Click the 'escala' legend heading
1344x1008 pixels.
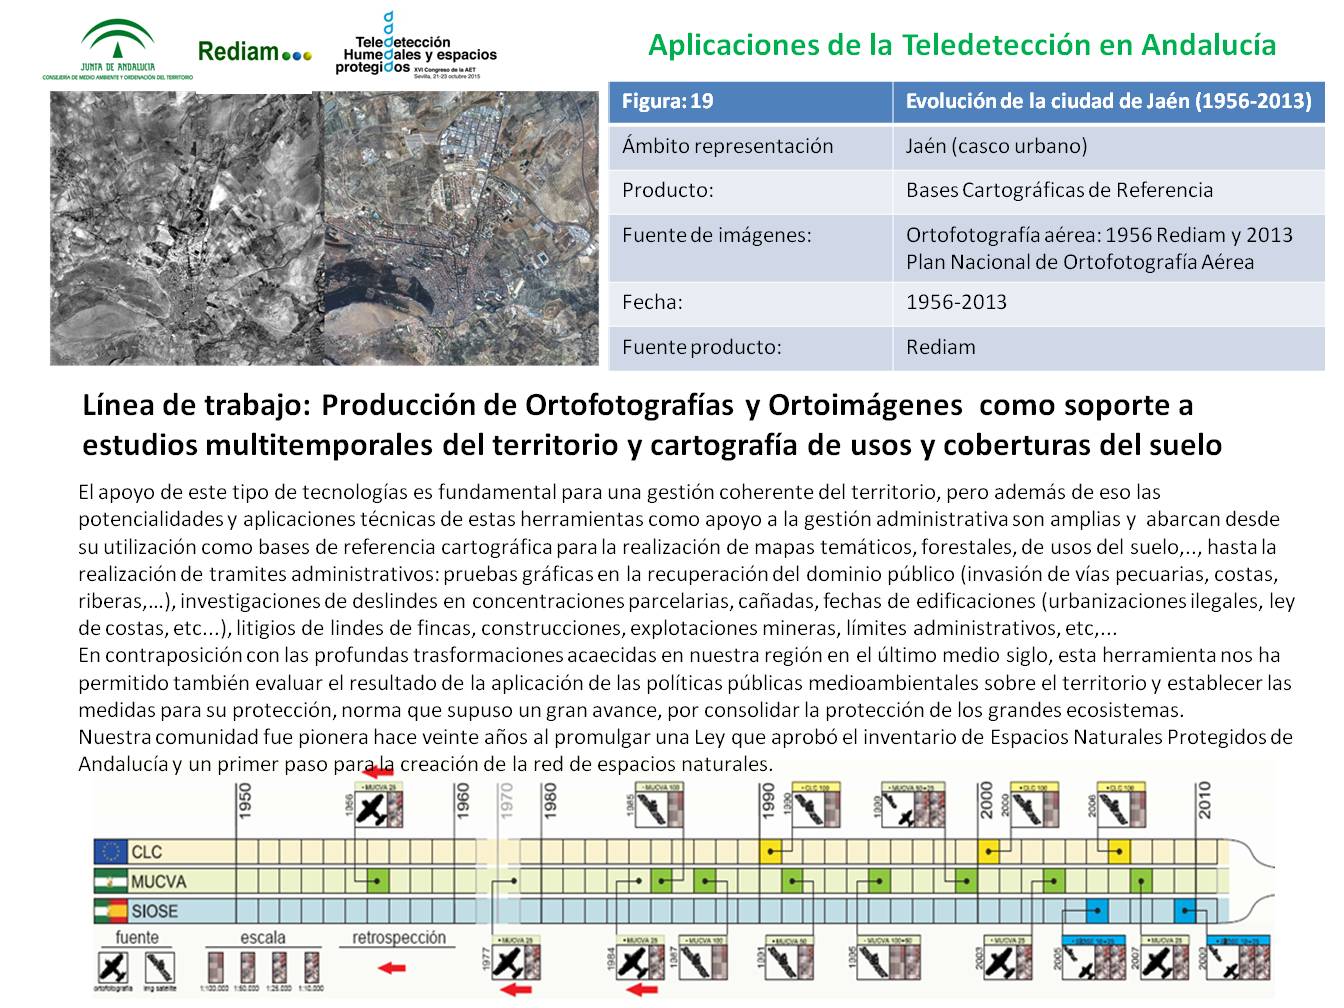point(262,938)
